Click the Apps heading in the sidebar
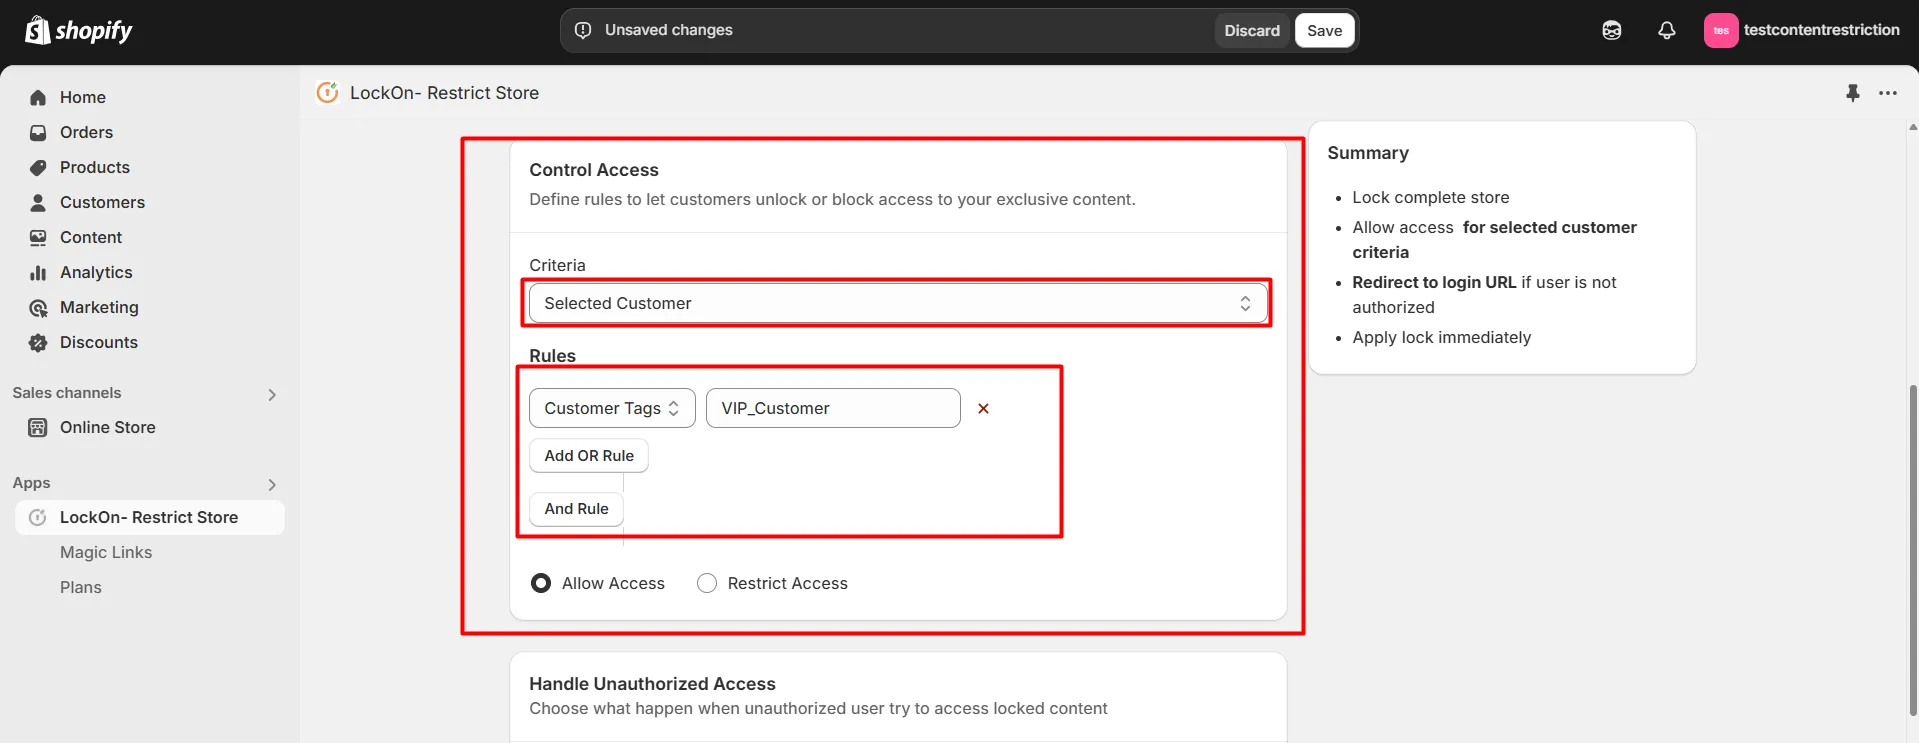 [x=31, y=483]
